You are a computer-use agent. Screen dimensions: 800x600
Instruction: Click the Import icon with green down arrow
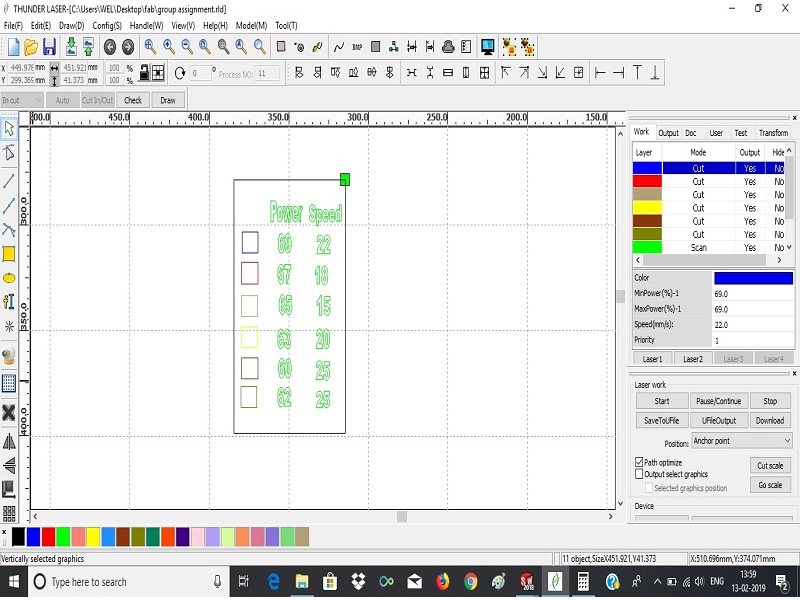(x=71, y=47)
